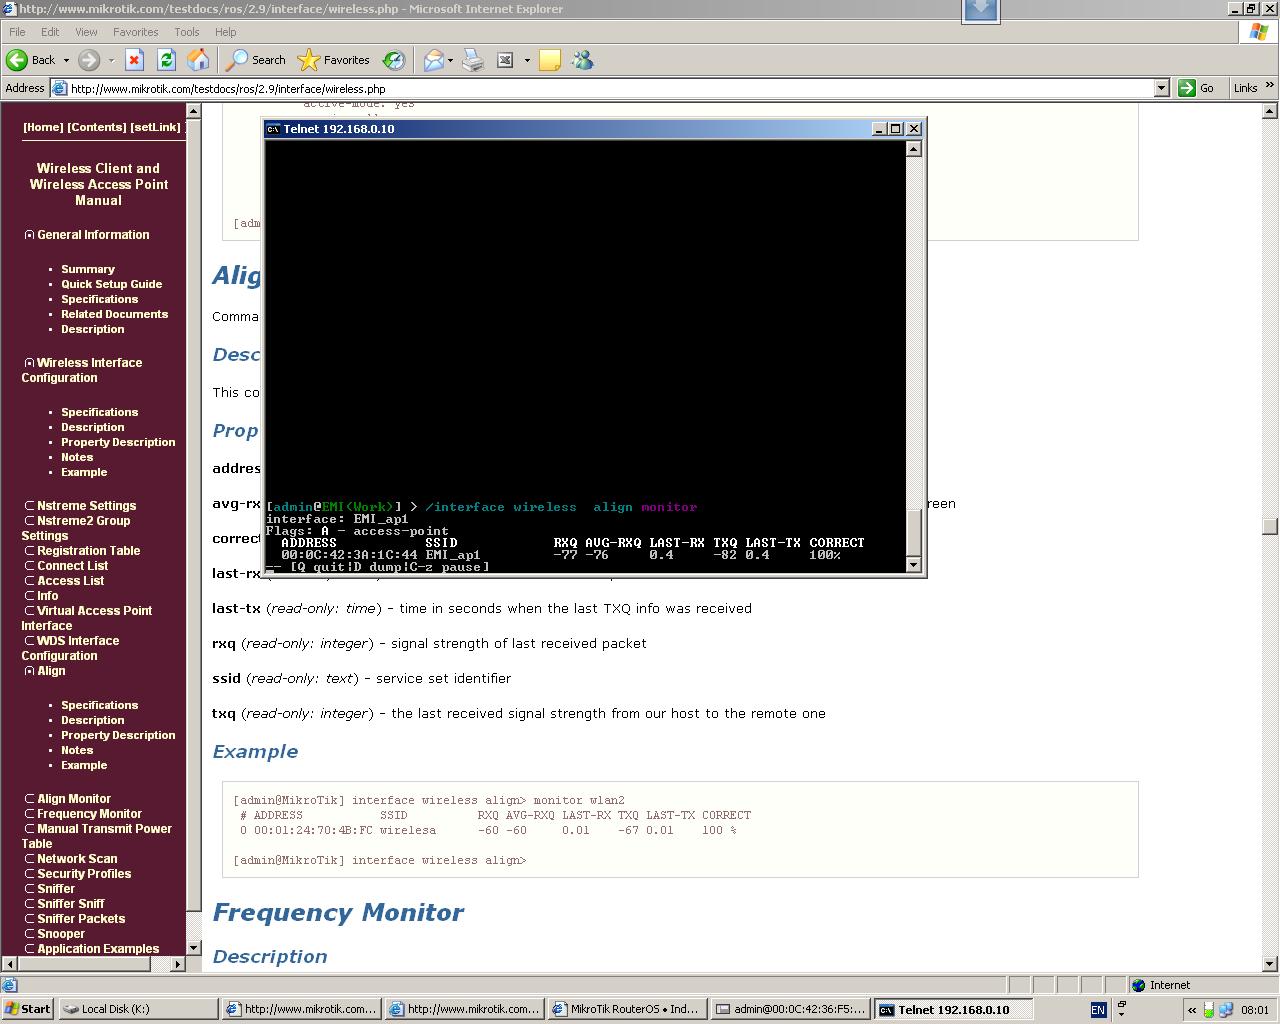1280x1024 pixels.
Task: Click the History toolbar icon
Action: coord(394,60)
